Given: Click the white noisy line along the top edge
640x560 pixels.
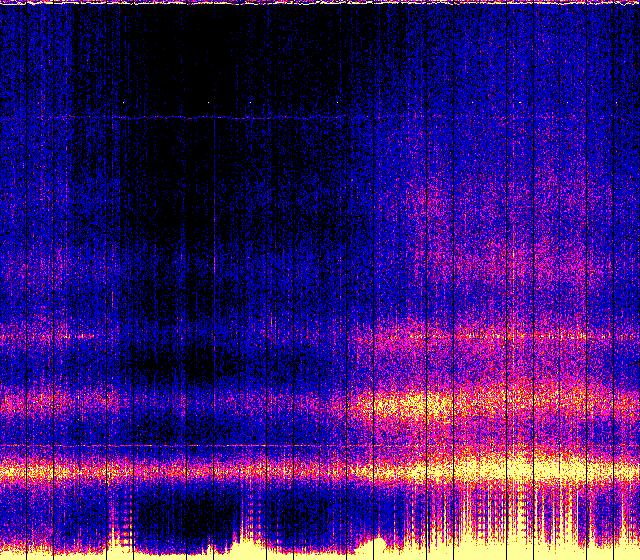Looking at the screenshot, I should [x=320, y=3].
